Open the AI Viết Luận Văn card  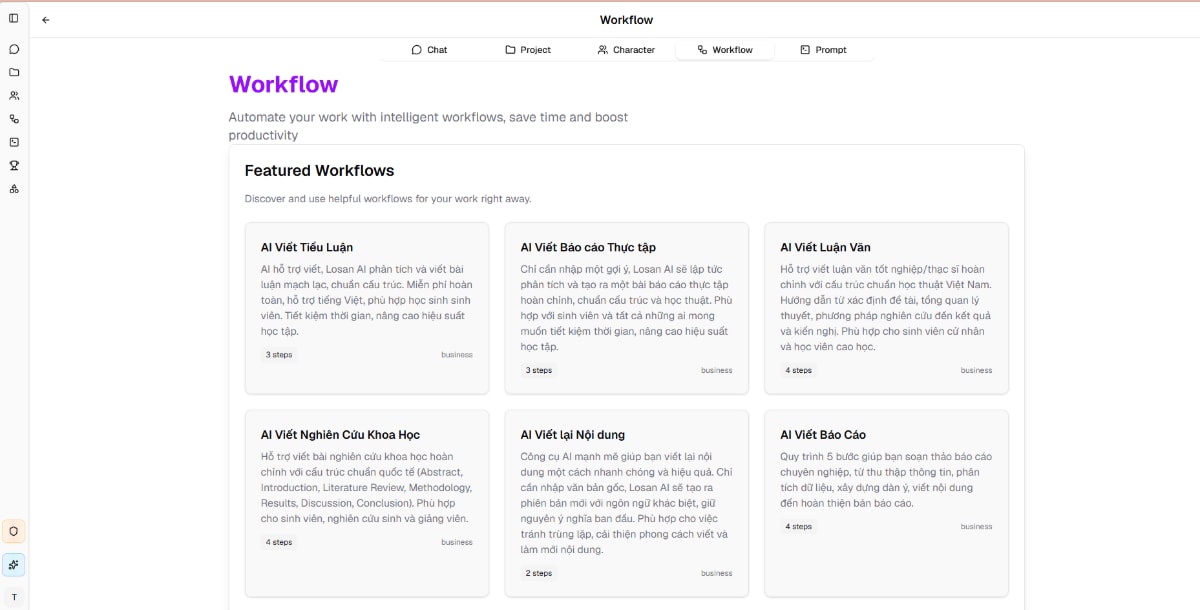[x=886, y=307]
